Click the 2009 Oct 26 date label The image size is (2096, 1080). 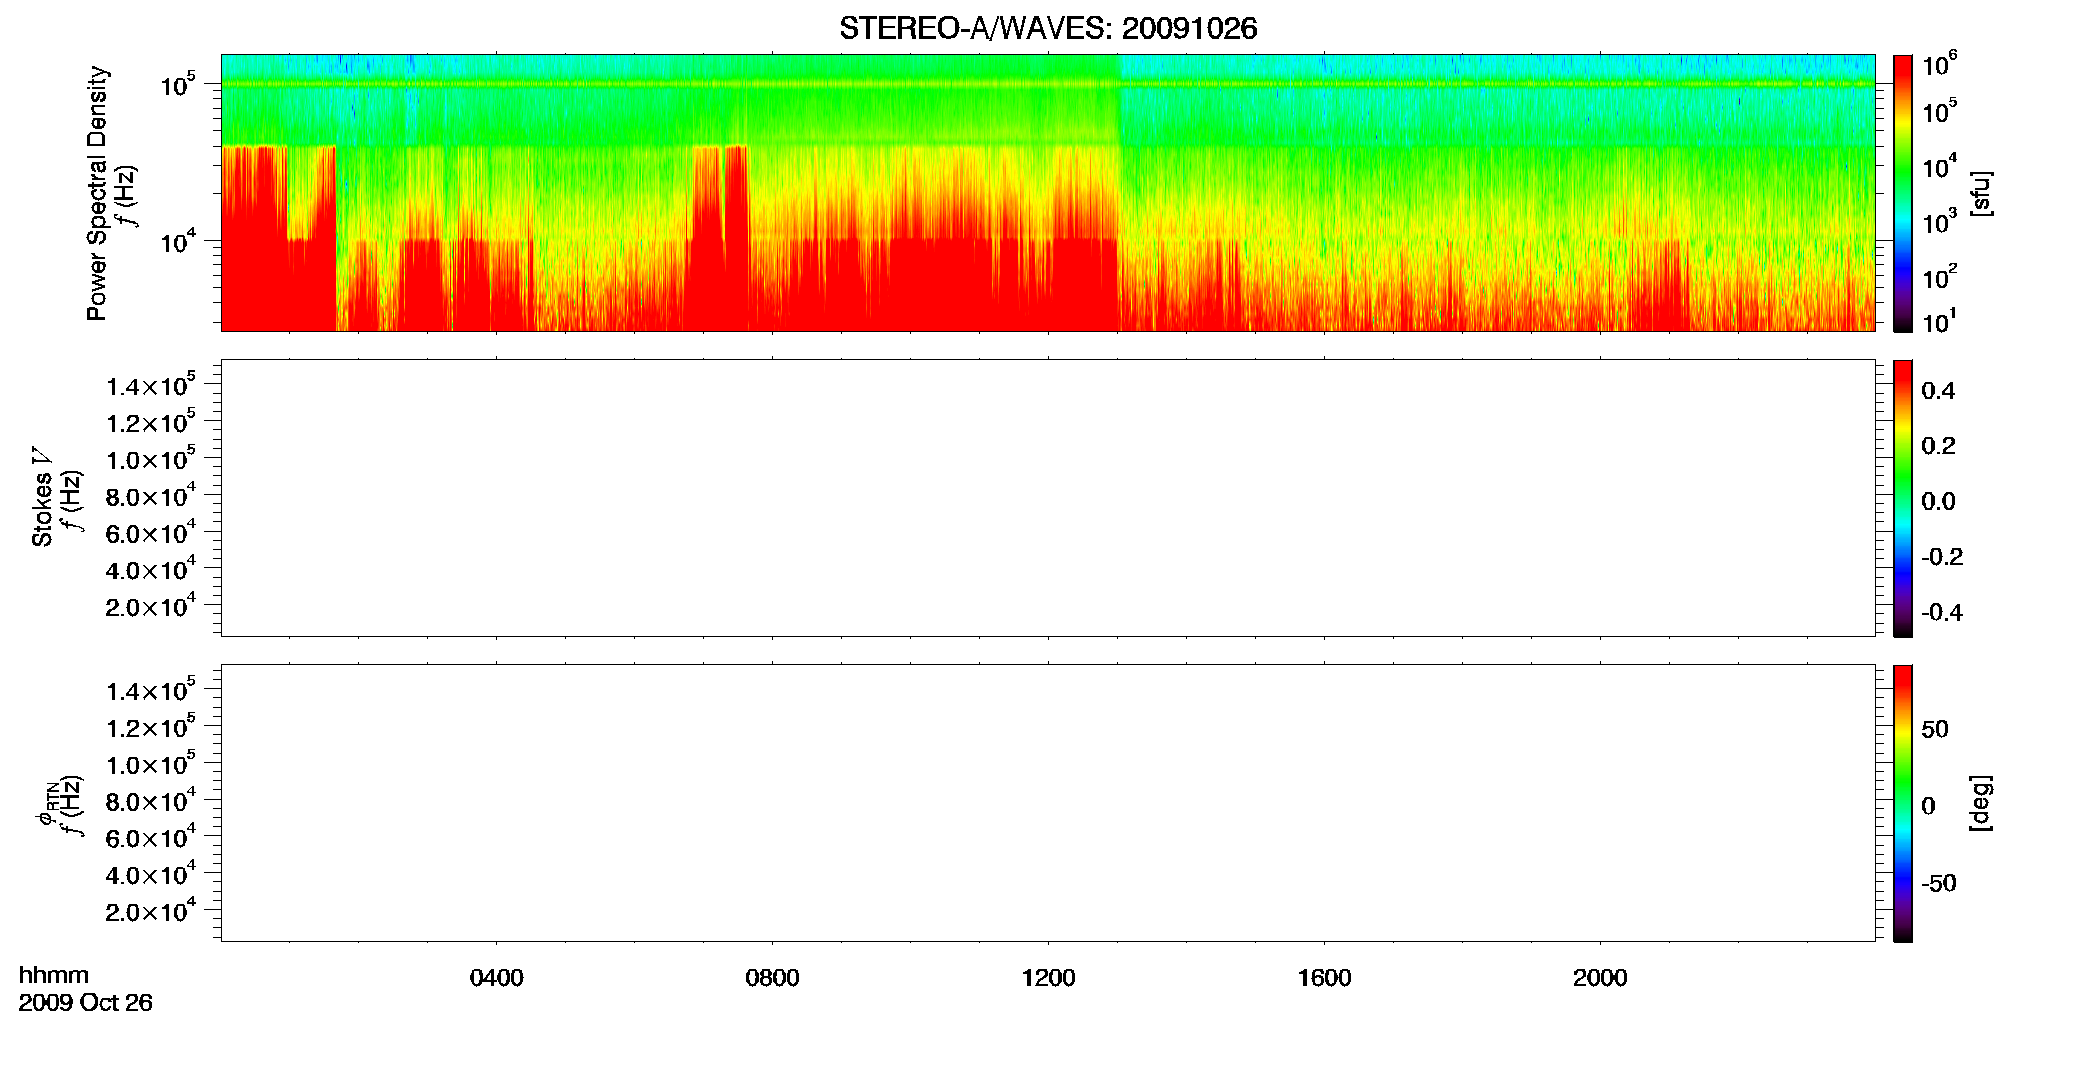(x=85, y=1003)
